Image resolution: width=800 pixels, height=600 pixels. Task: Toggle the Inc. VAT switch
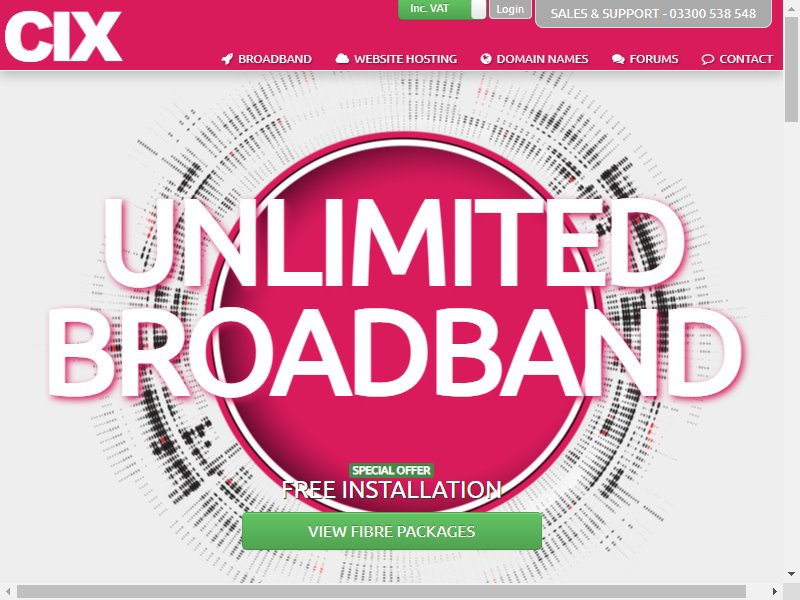[x=442, y=9]
